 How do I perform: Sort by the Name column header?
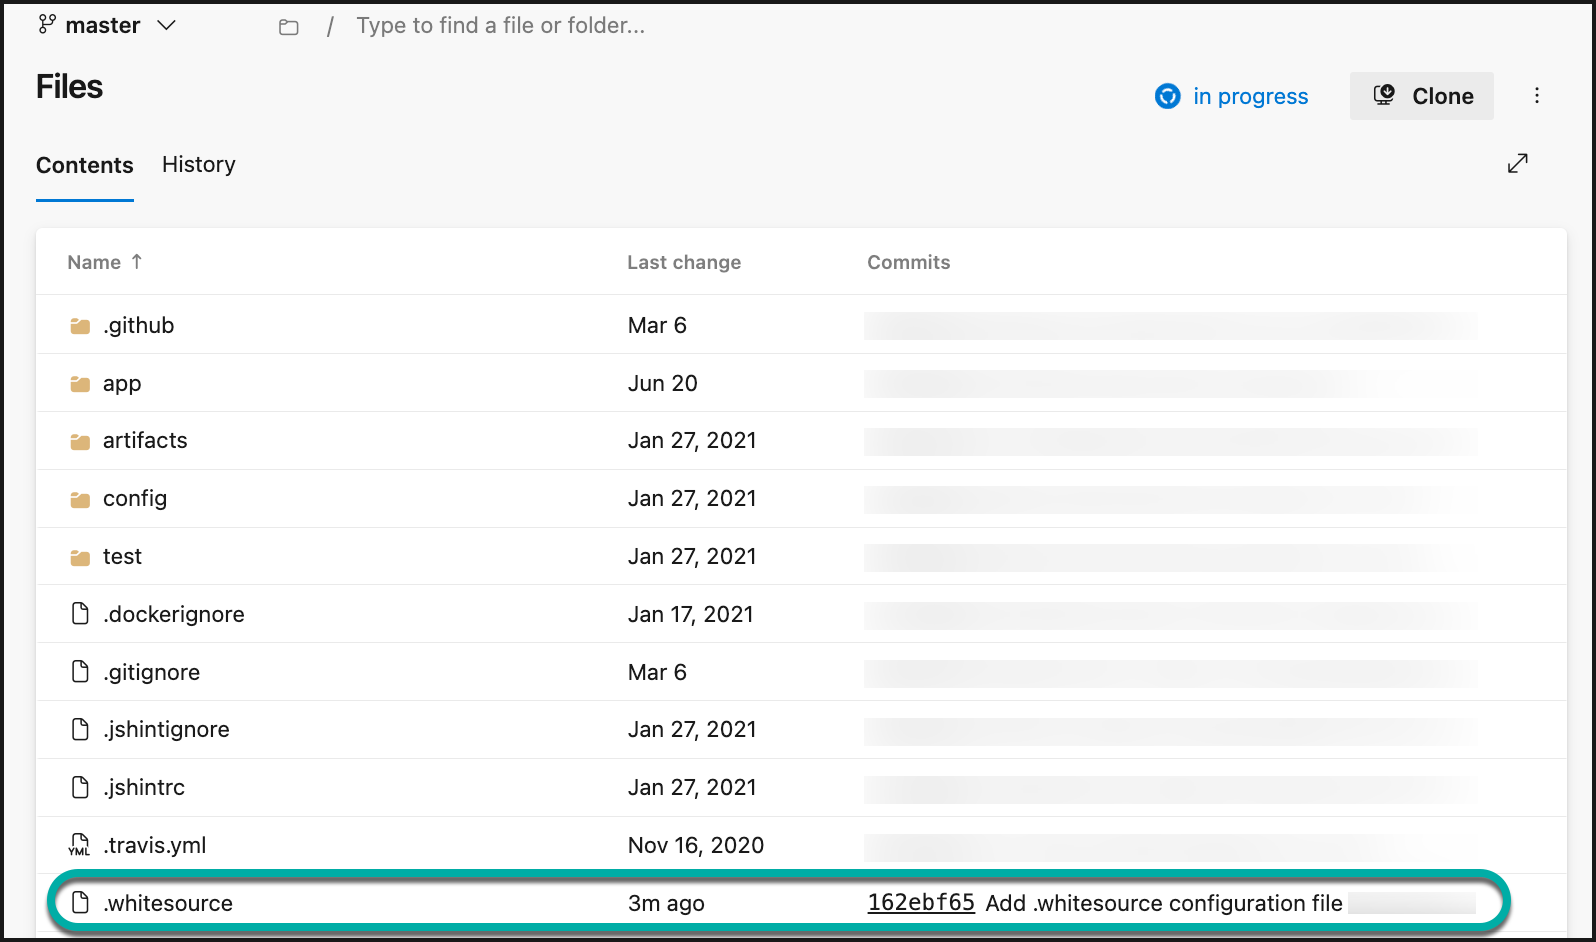click(x=94, y=262)
